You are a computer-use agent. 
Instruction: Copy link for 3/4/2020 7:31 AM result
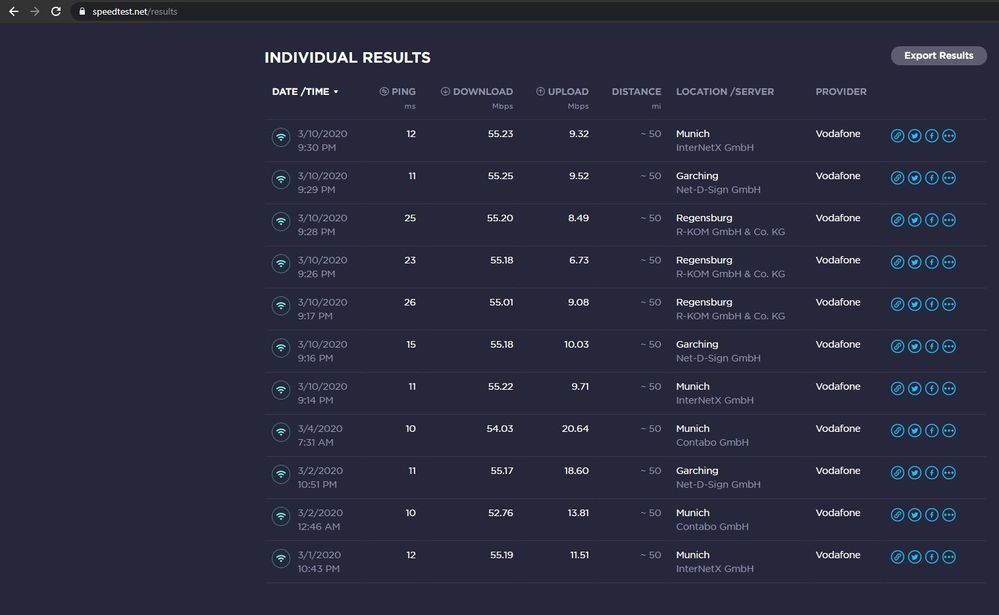[x=897, y=430]
